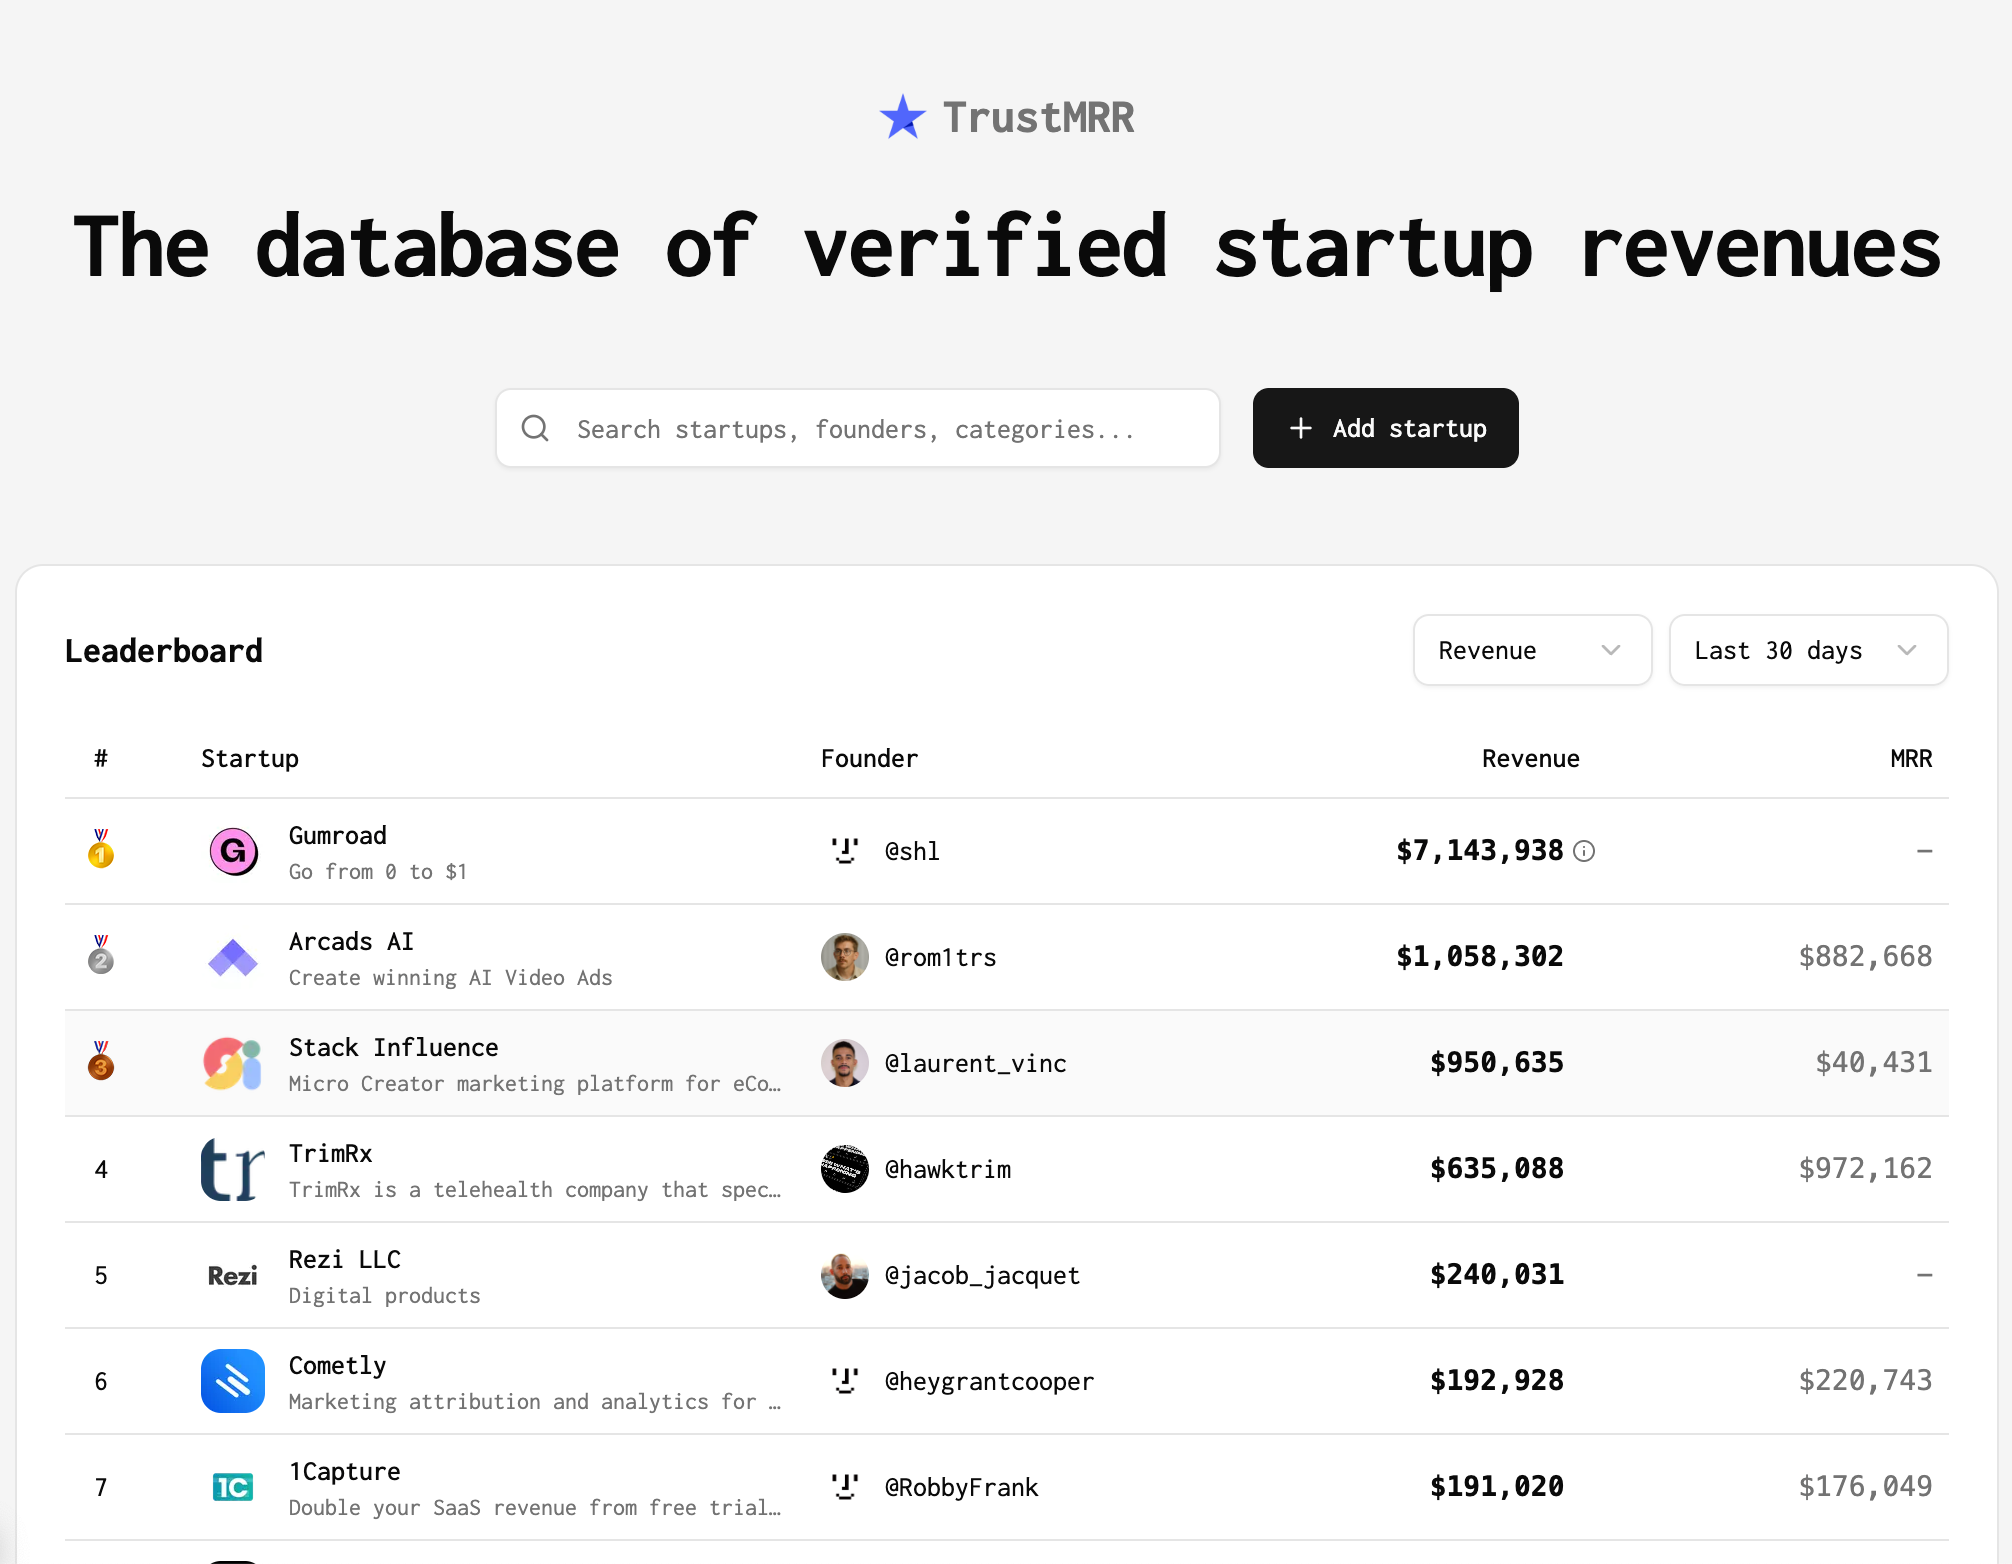Open founder @laurent_vinc profile link
This screenshot has width=2012, height=1564.
pyautogui.click(x=975, y=1063)
